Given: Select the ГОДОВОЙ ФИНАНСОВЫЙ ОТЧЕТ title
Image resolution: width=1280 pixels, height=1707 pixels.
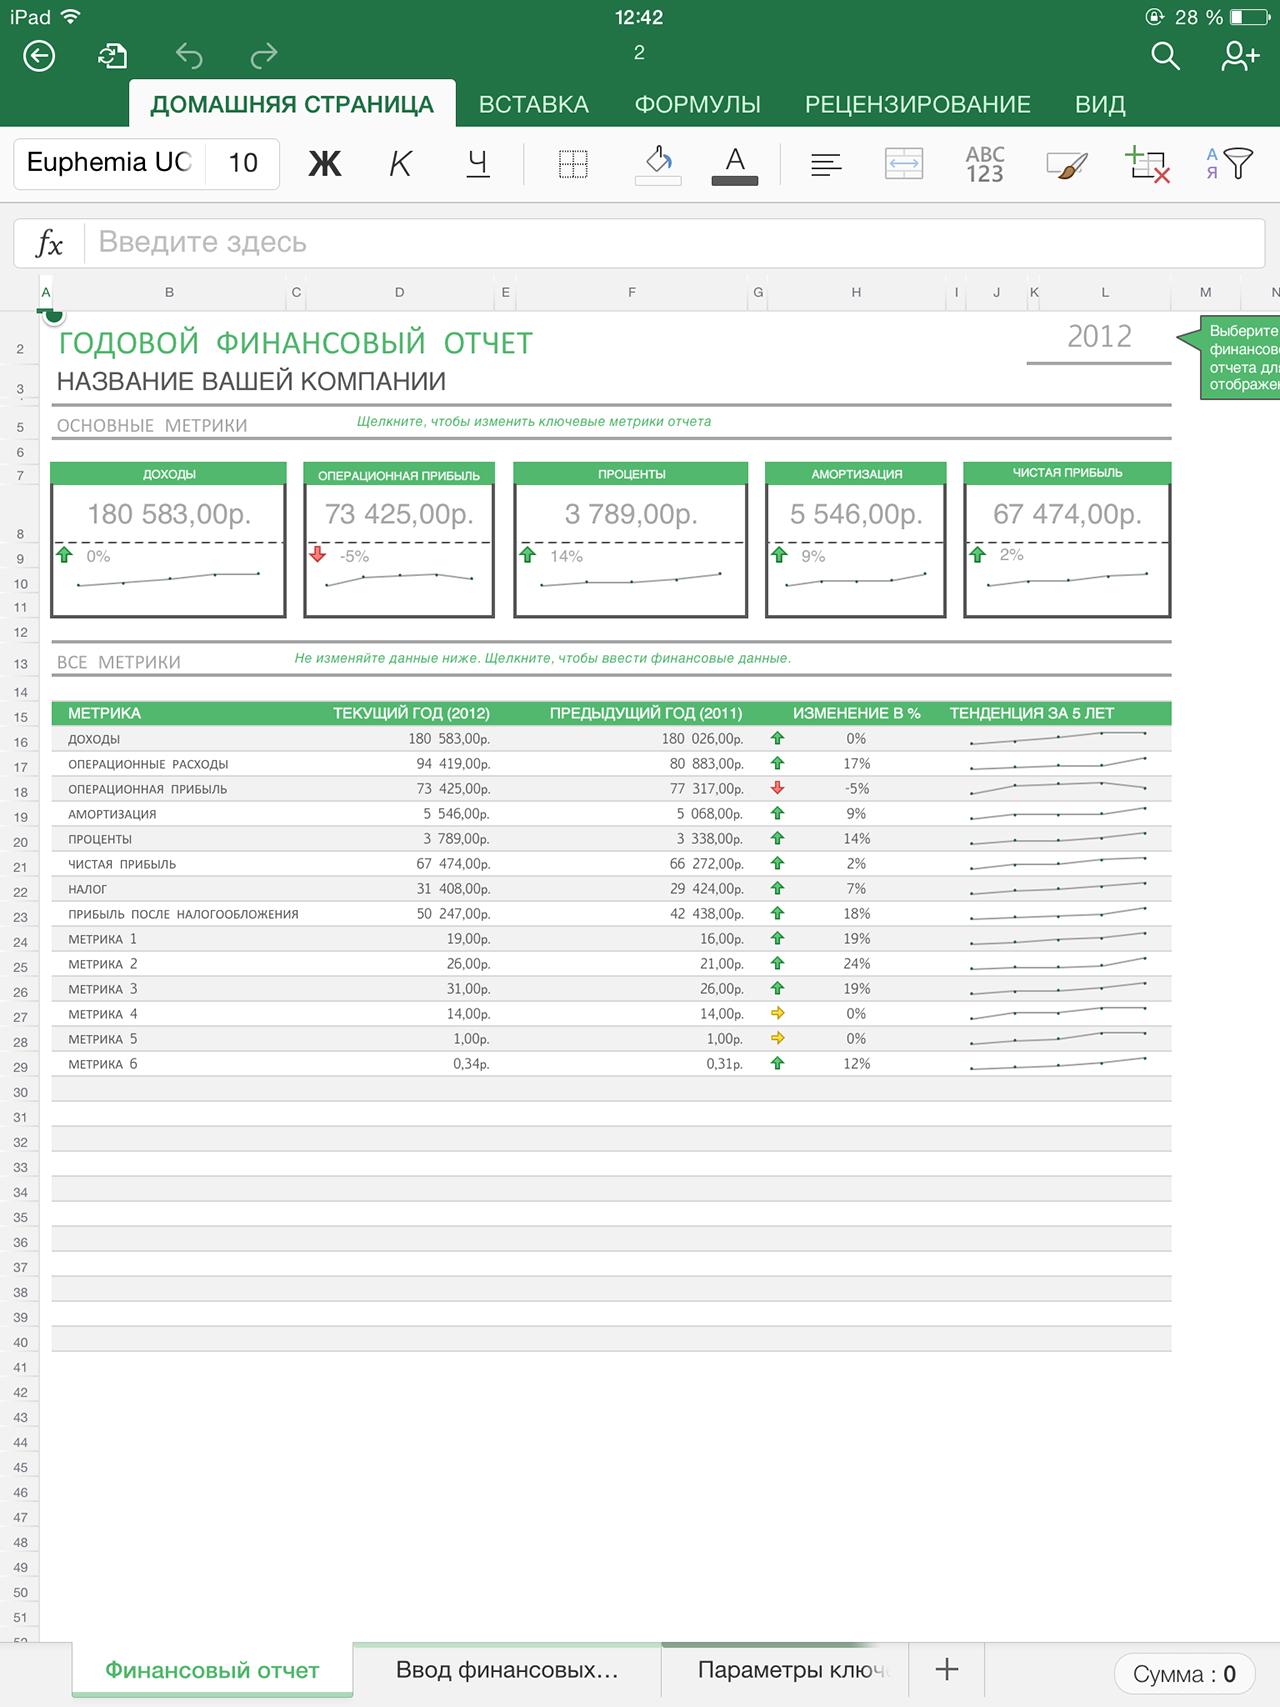Looking at the screenshot, I should click(295, 343).
